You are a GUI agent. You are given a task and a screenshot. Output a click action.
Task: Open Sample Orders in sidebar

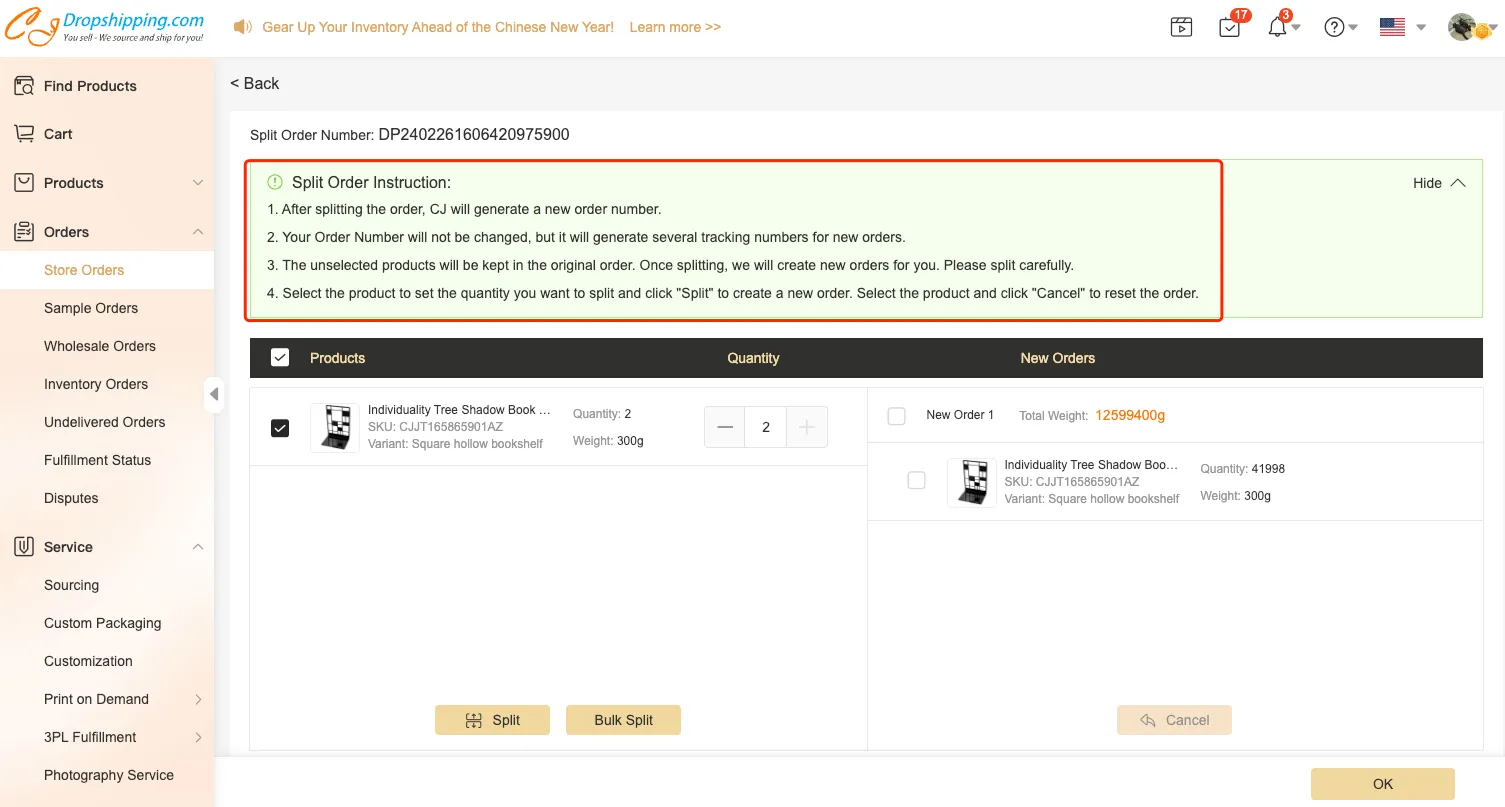click(x=91, y=308)
